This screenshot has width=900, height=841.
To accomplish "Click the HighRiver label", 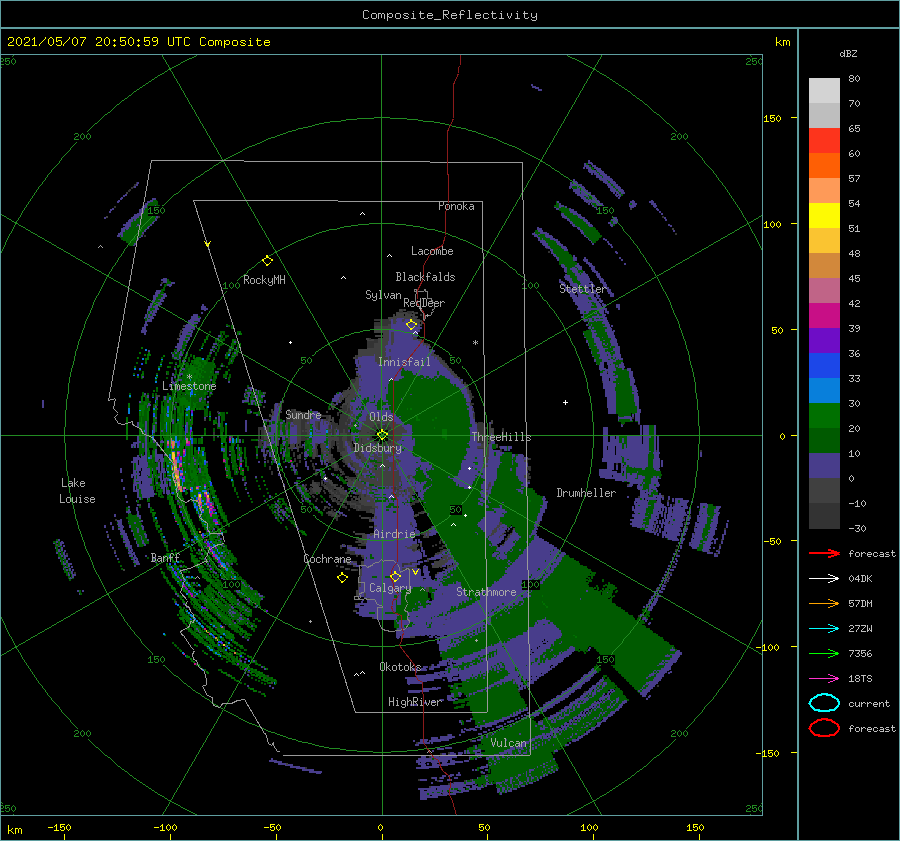I will (415, 702).
